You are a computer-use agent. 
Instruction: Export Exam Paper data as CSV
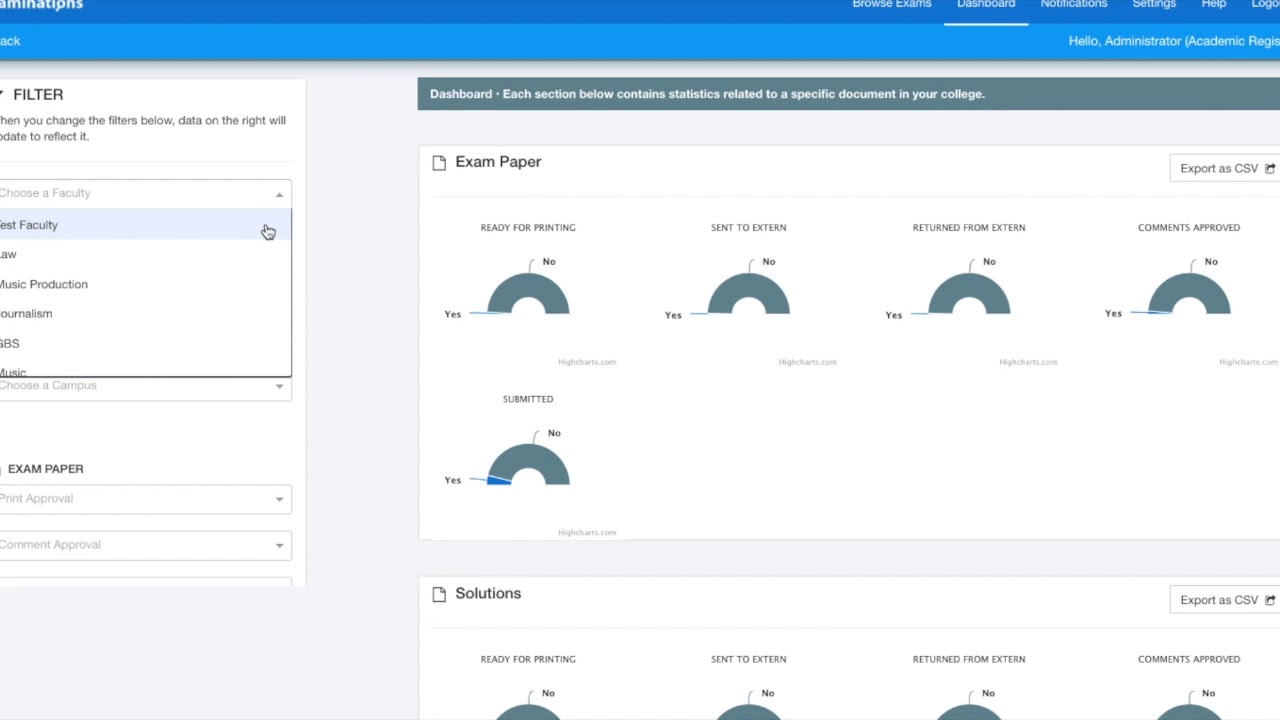(x=1226, y=168)
